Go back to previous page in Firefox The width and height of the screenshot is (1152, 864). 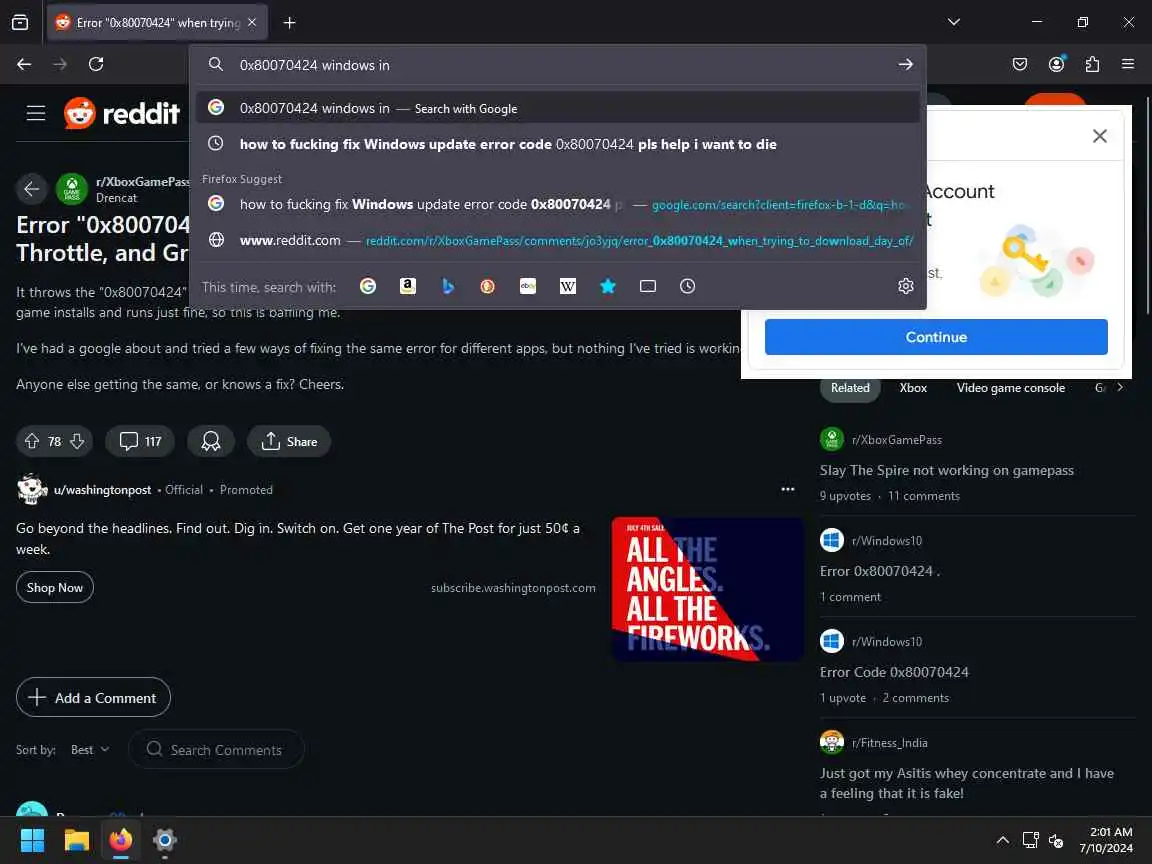tap(24, 65)
